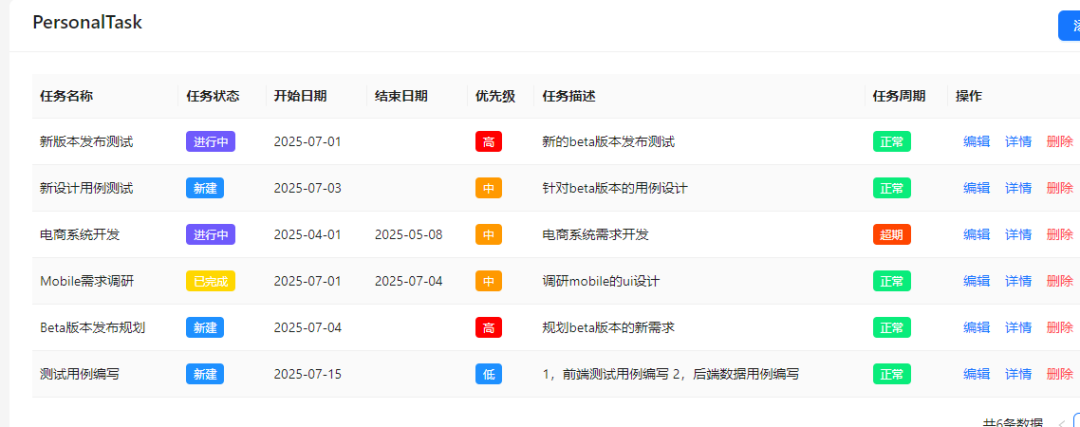1080x427 pixels.
Task: Delete the 电商系统开发 task
Action: click(1059, 235)
